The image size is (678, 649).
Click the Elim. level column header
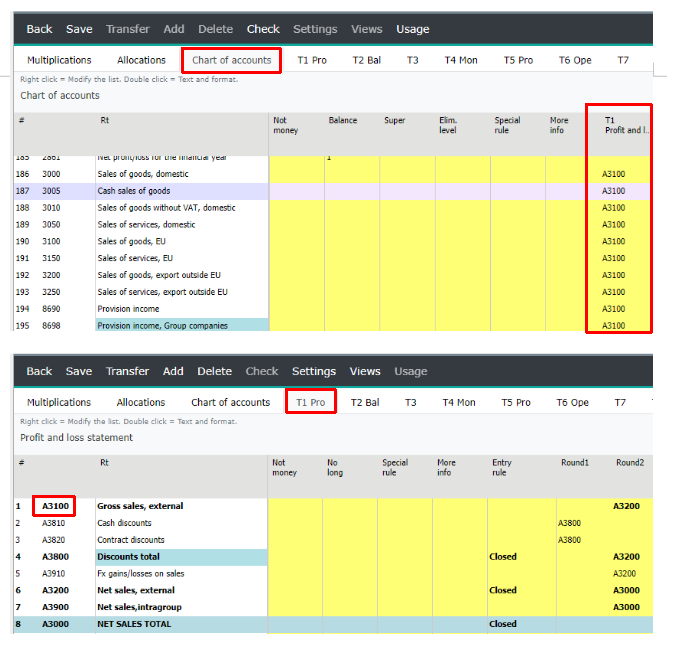tap(448, 125)
